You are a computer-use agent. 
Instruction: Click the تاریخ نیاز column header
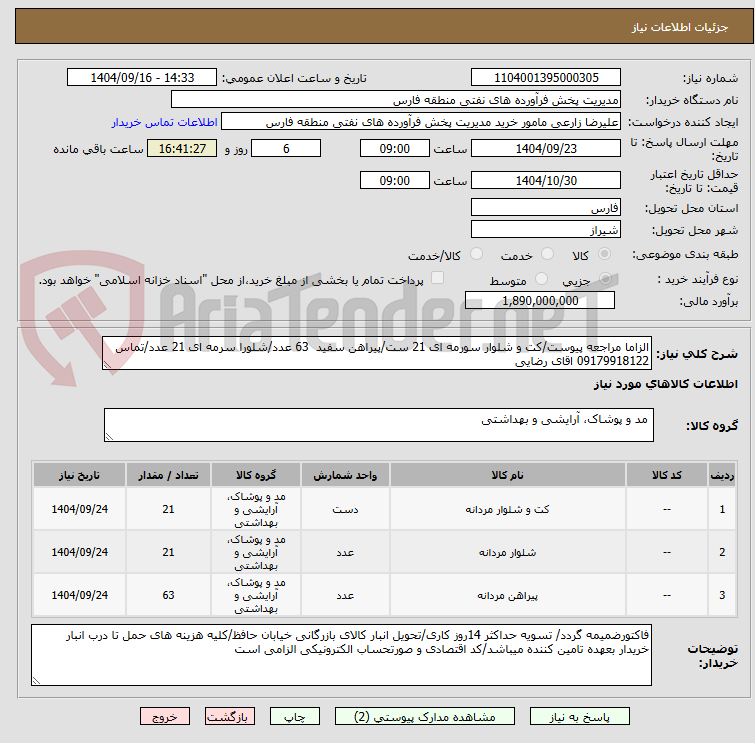(x=79, y=475)
